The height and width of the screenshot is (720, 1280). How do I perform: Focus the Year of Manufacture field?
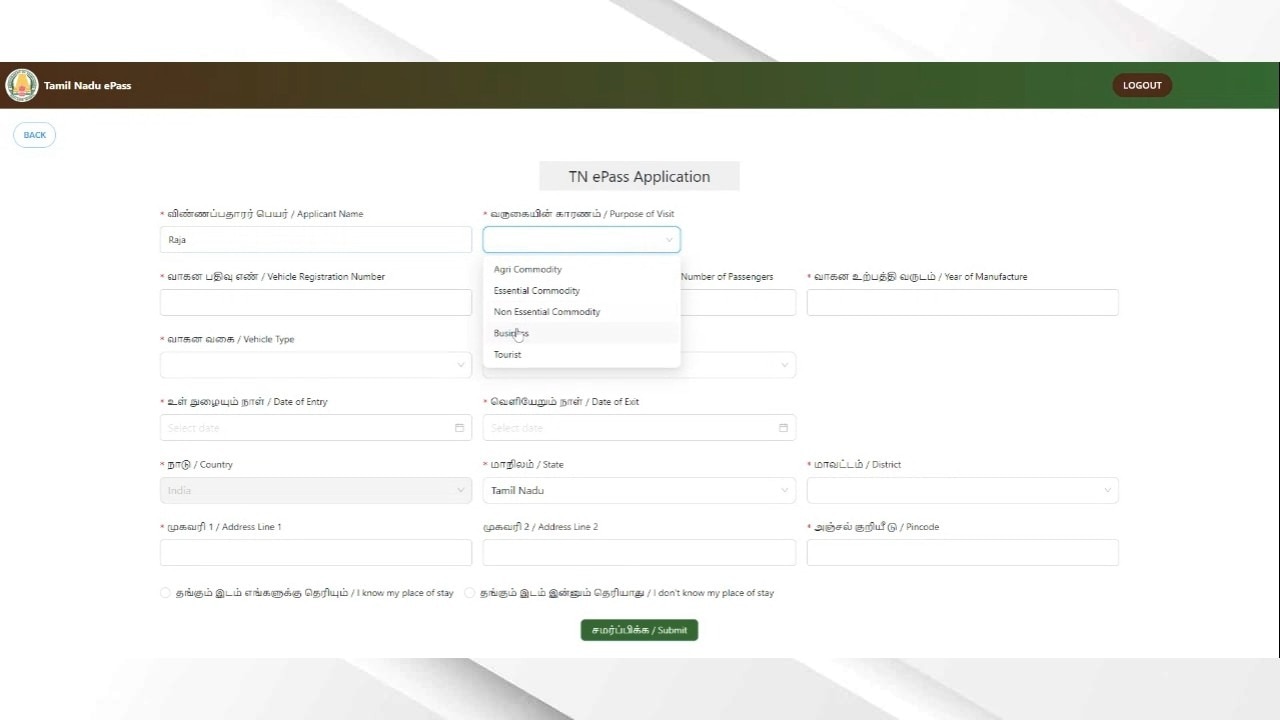[962, 302]
